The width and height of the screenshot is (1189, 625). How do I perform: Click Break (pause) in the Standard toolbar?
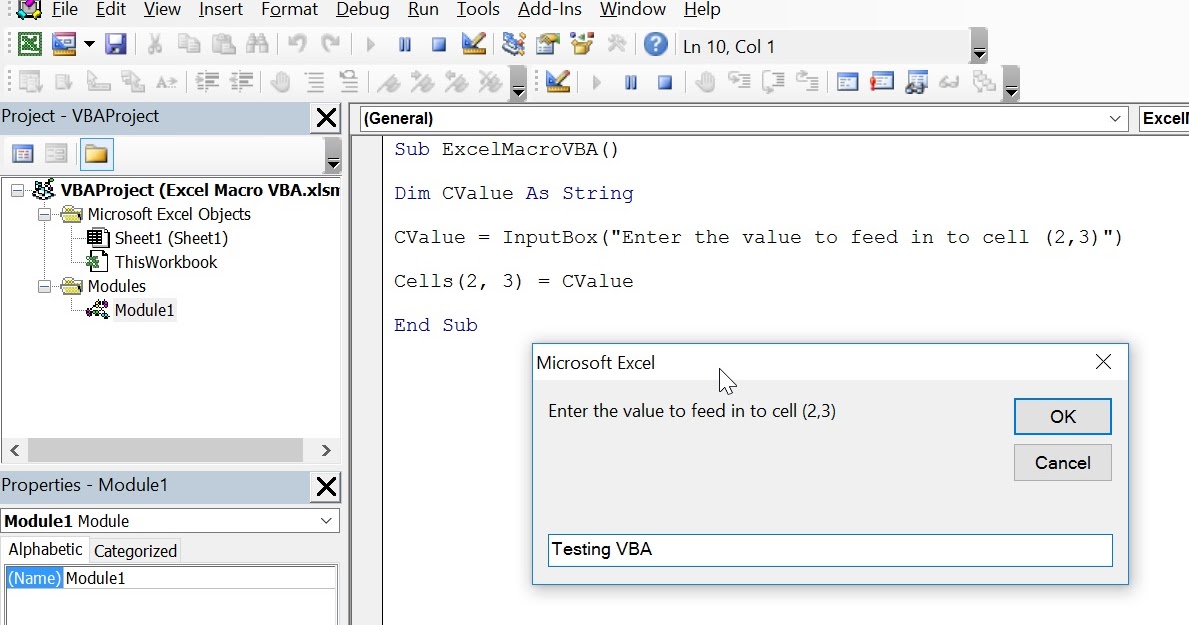click(x=405, y=45)
